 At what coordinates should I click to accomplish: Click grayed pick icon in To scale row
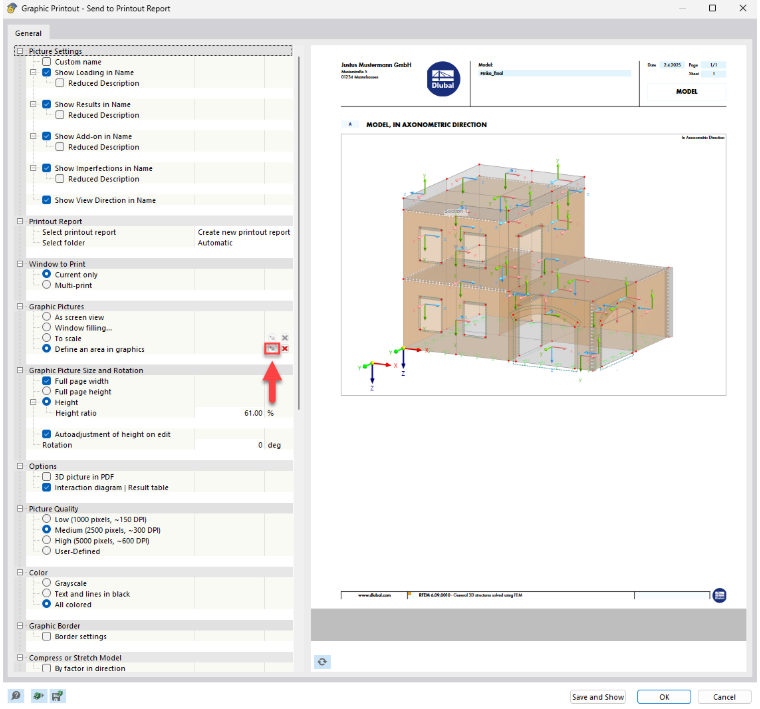(x=272, y=338)
